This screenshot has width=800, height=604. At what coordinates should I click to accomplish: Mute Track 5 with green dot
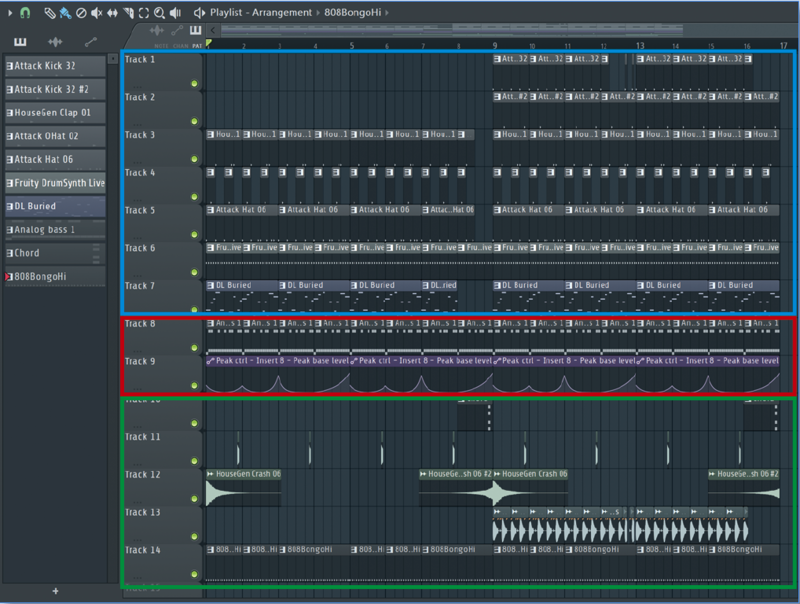click(194, 235)
